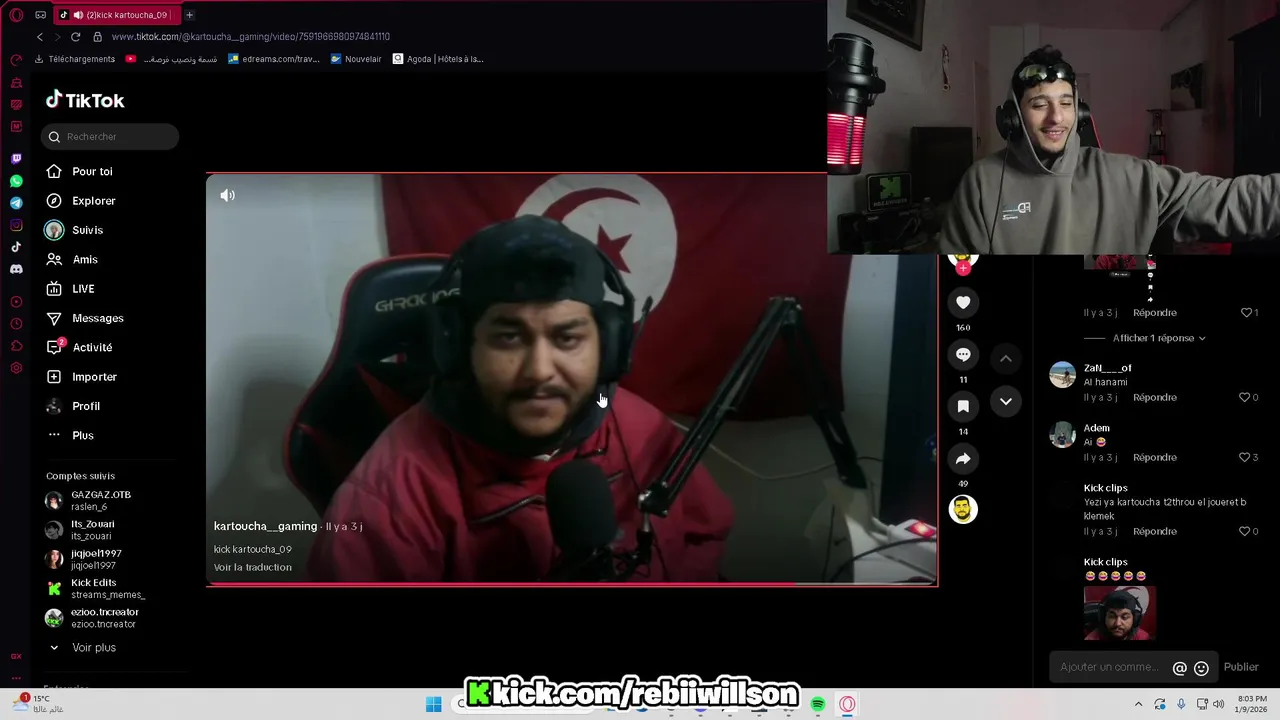Show hidden system tray icons chevron
The width and height of the screenshot is (1280, 720).
(x=1138, y=704)
